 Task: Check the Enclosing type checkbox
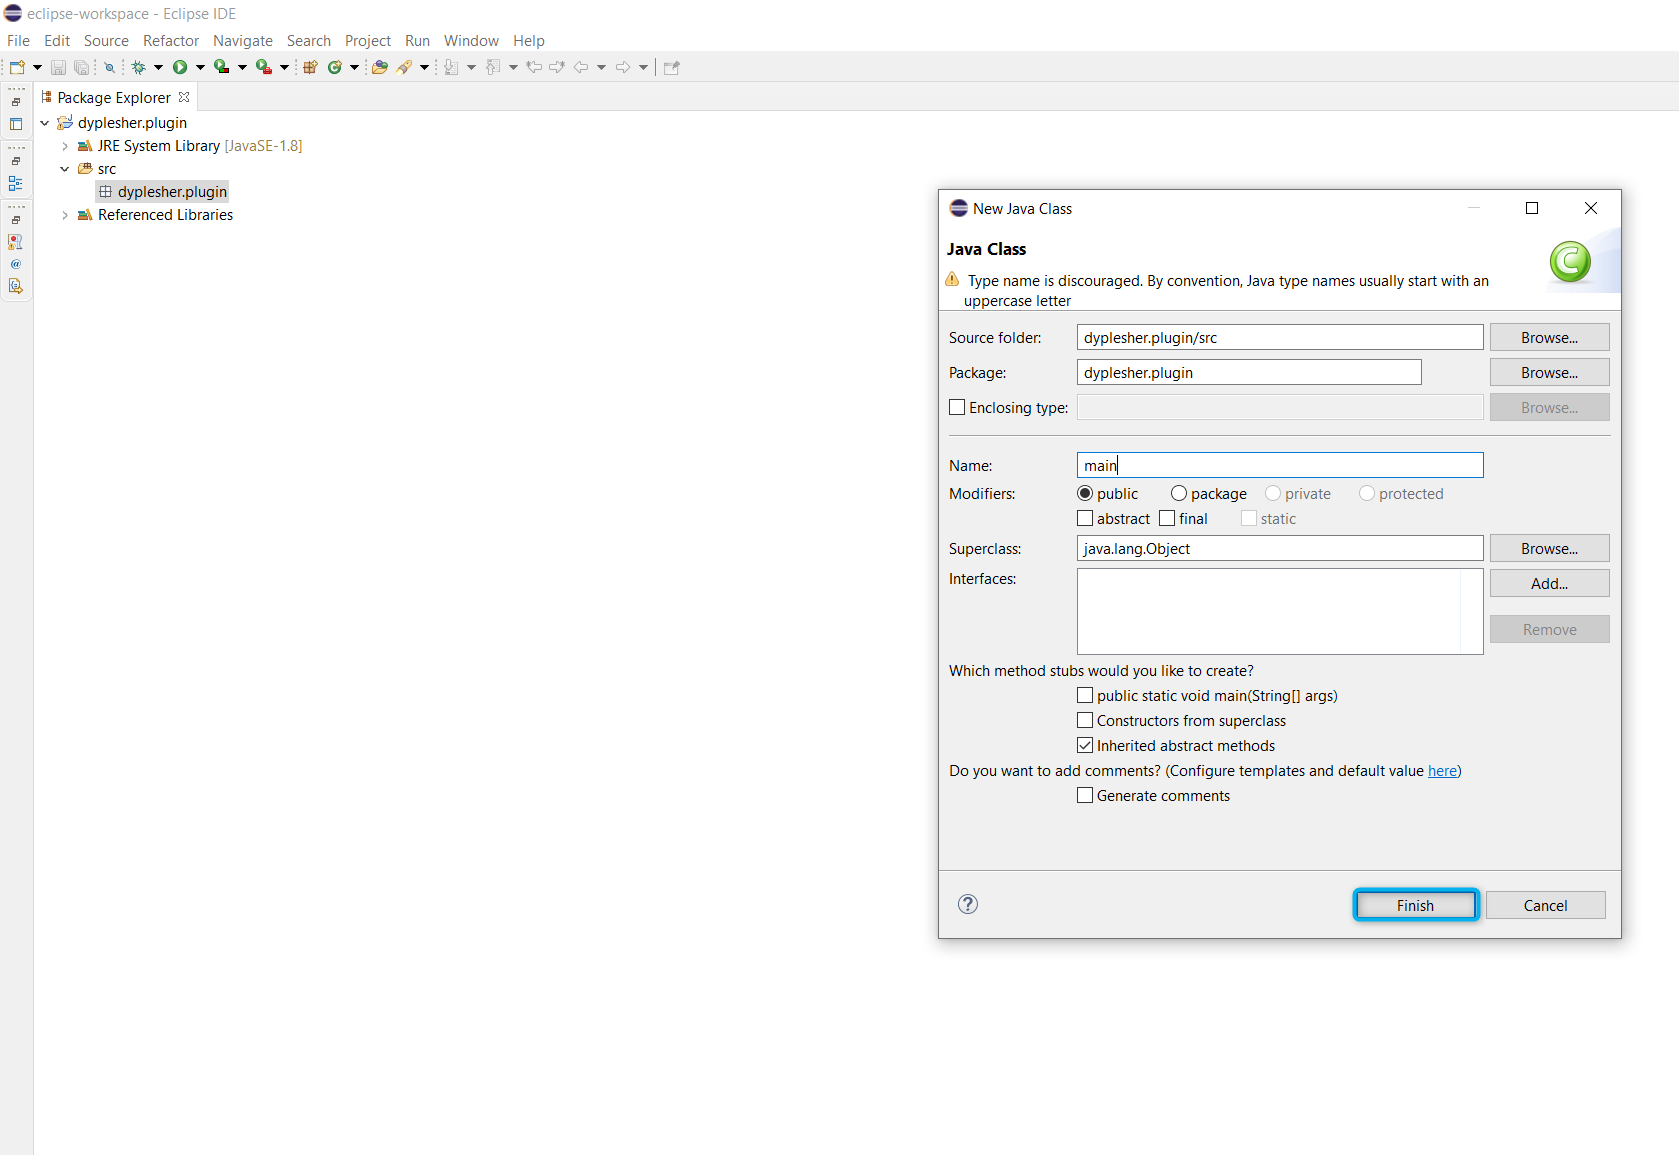point(957,407)
